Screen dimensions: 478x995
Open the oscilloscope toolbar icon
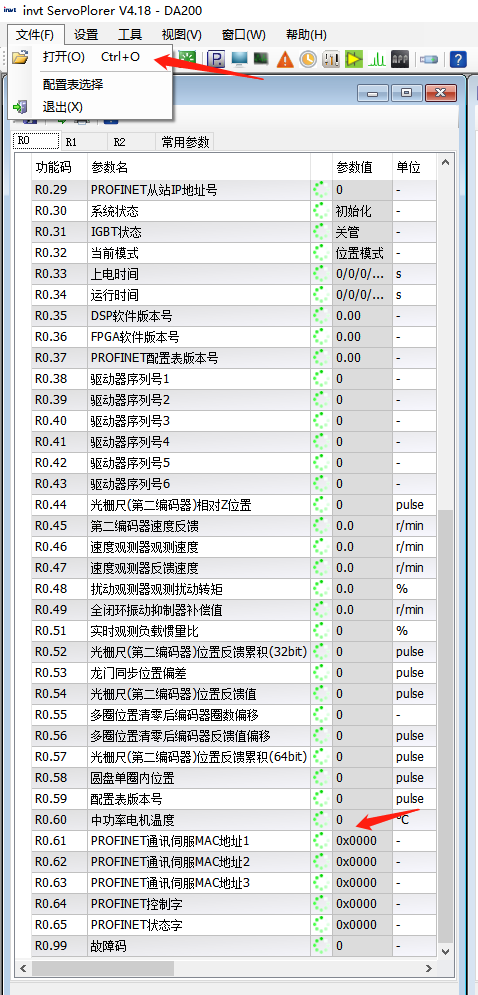click(x=261, y=59)
